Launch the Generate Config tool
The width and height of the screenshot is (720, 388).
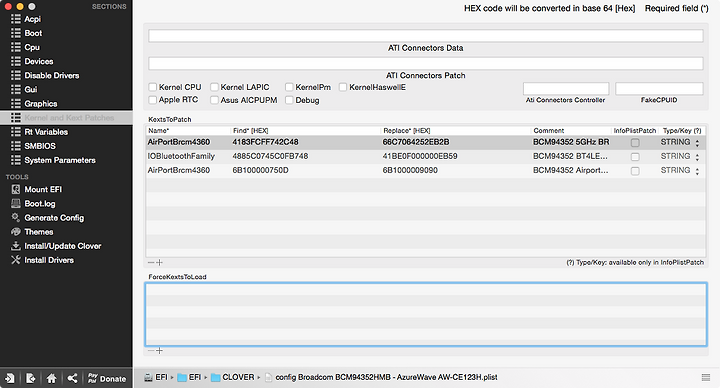pyautogui.click(x=54, y=218)
